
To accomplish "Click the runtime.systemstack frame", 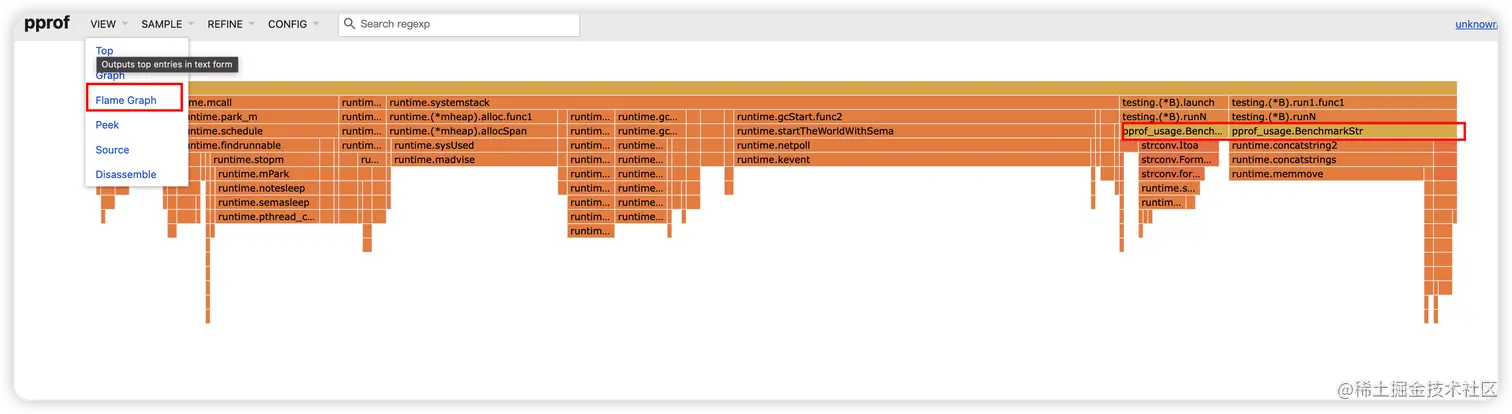I will point(753,102).
